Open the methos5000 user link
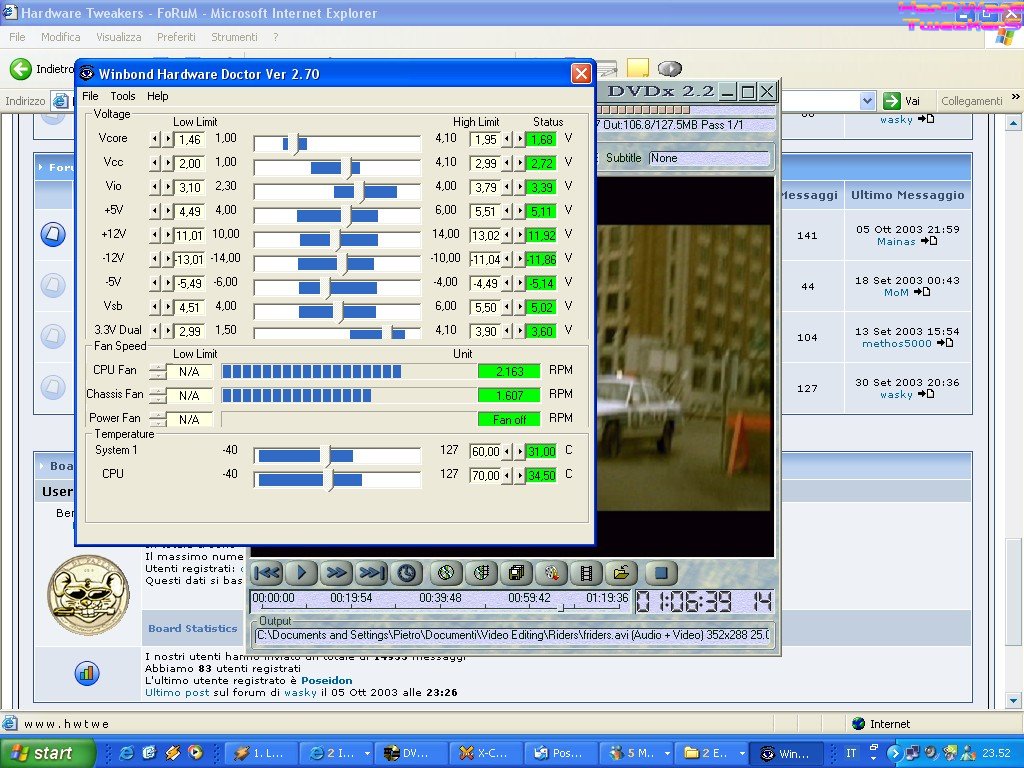Viewport: 1024px width, 768px height. (x=897, y=344)
